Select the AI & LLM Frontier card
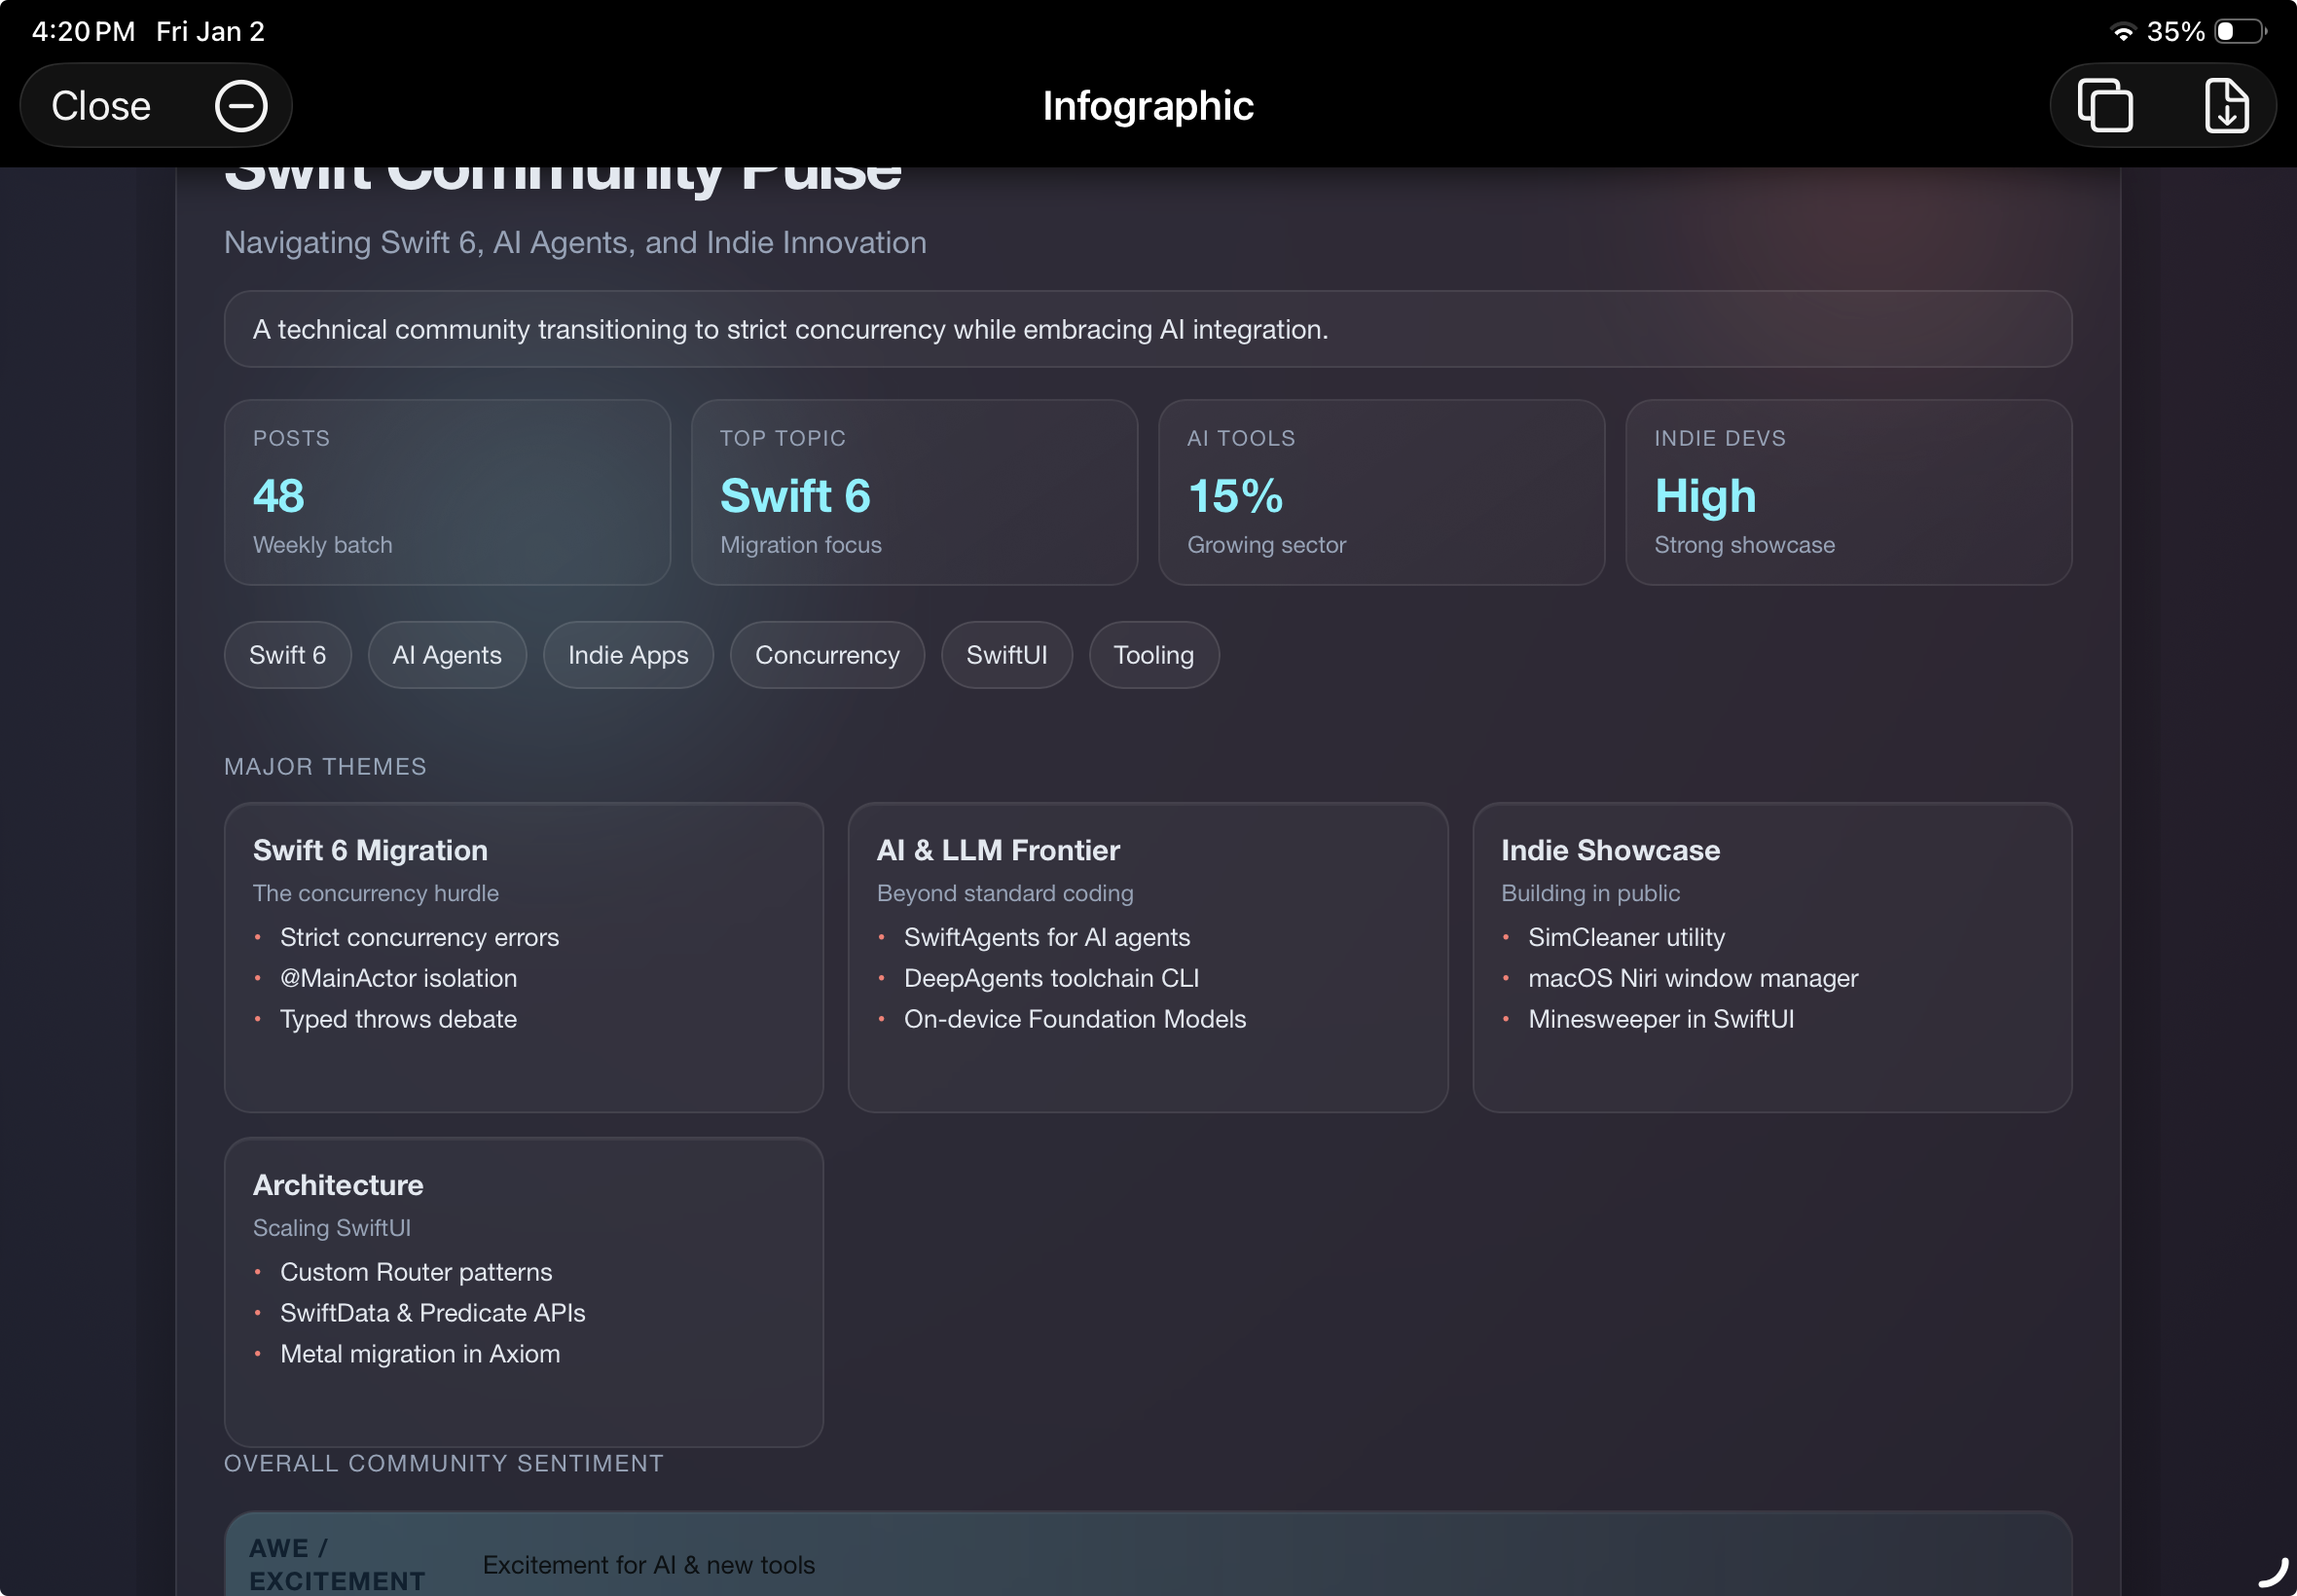 pyautogui.click(x=1148, y=957)
